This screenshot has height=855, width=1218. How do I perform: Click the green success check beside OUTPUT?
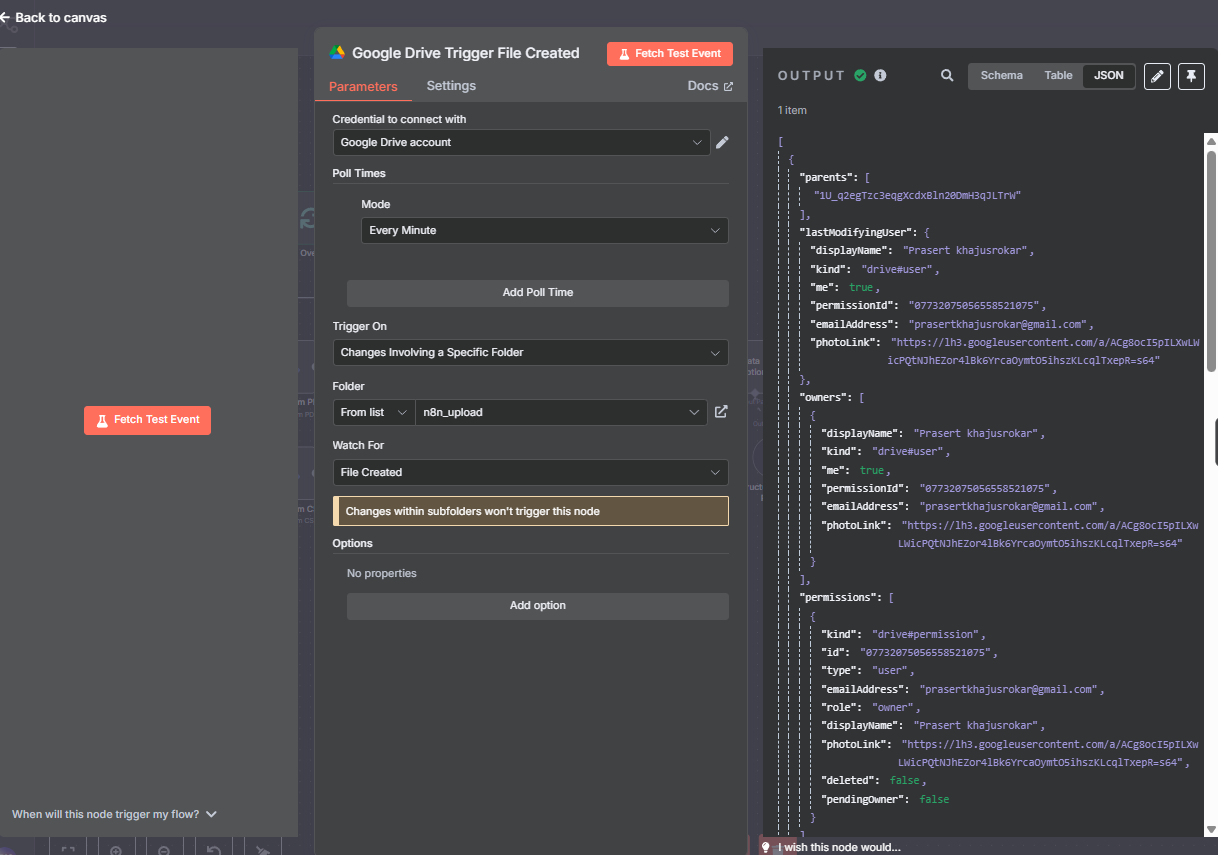860,75
